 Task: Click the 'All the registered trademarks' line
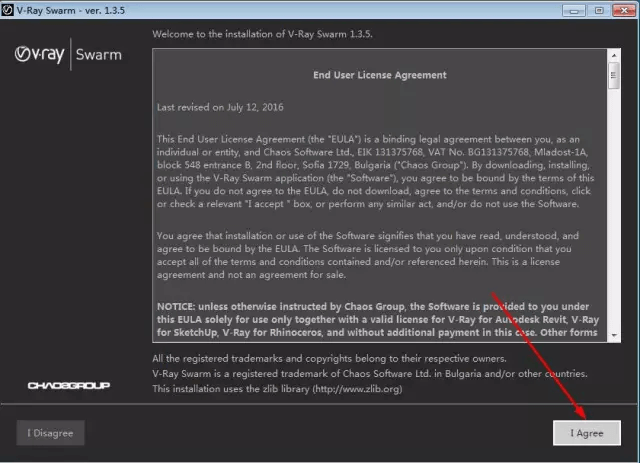[329, 358]
